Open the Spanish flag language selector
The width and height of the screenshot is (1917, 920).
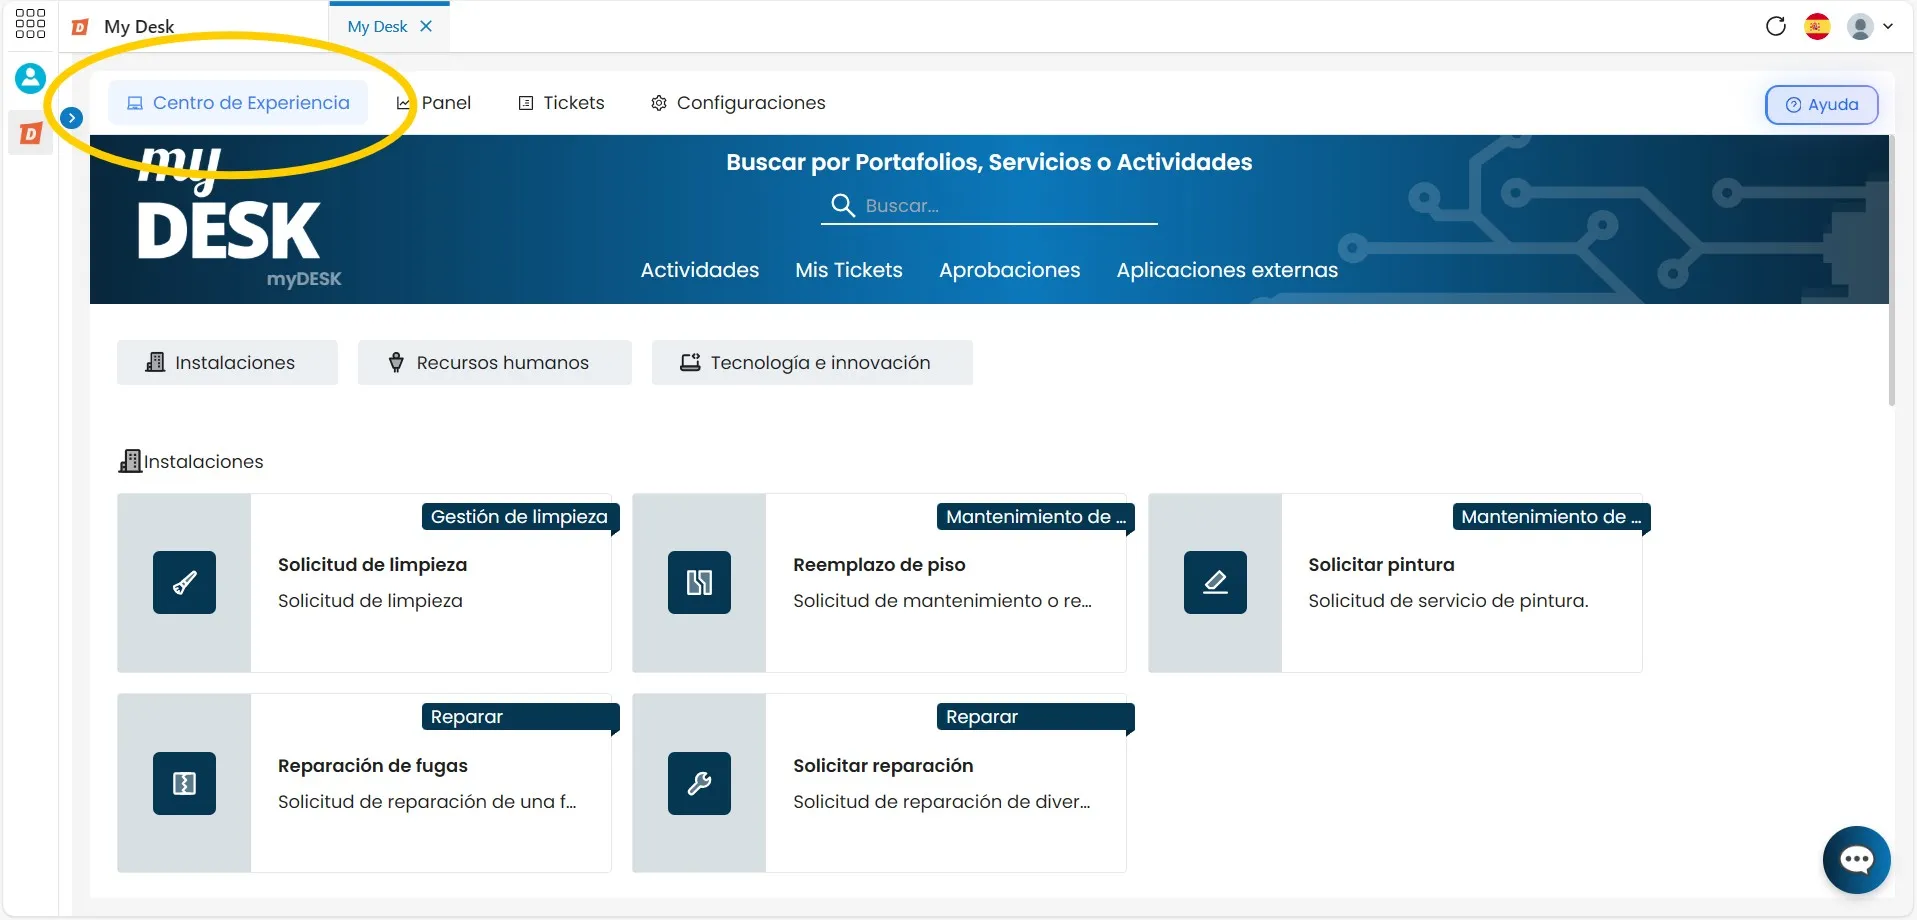(x=1817, y=26)
